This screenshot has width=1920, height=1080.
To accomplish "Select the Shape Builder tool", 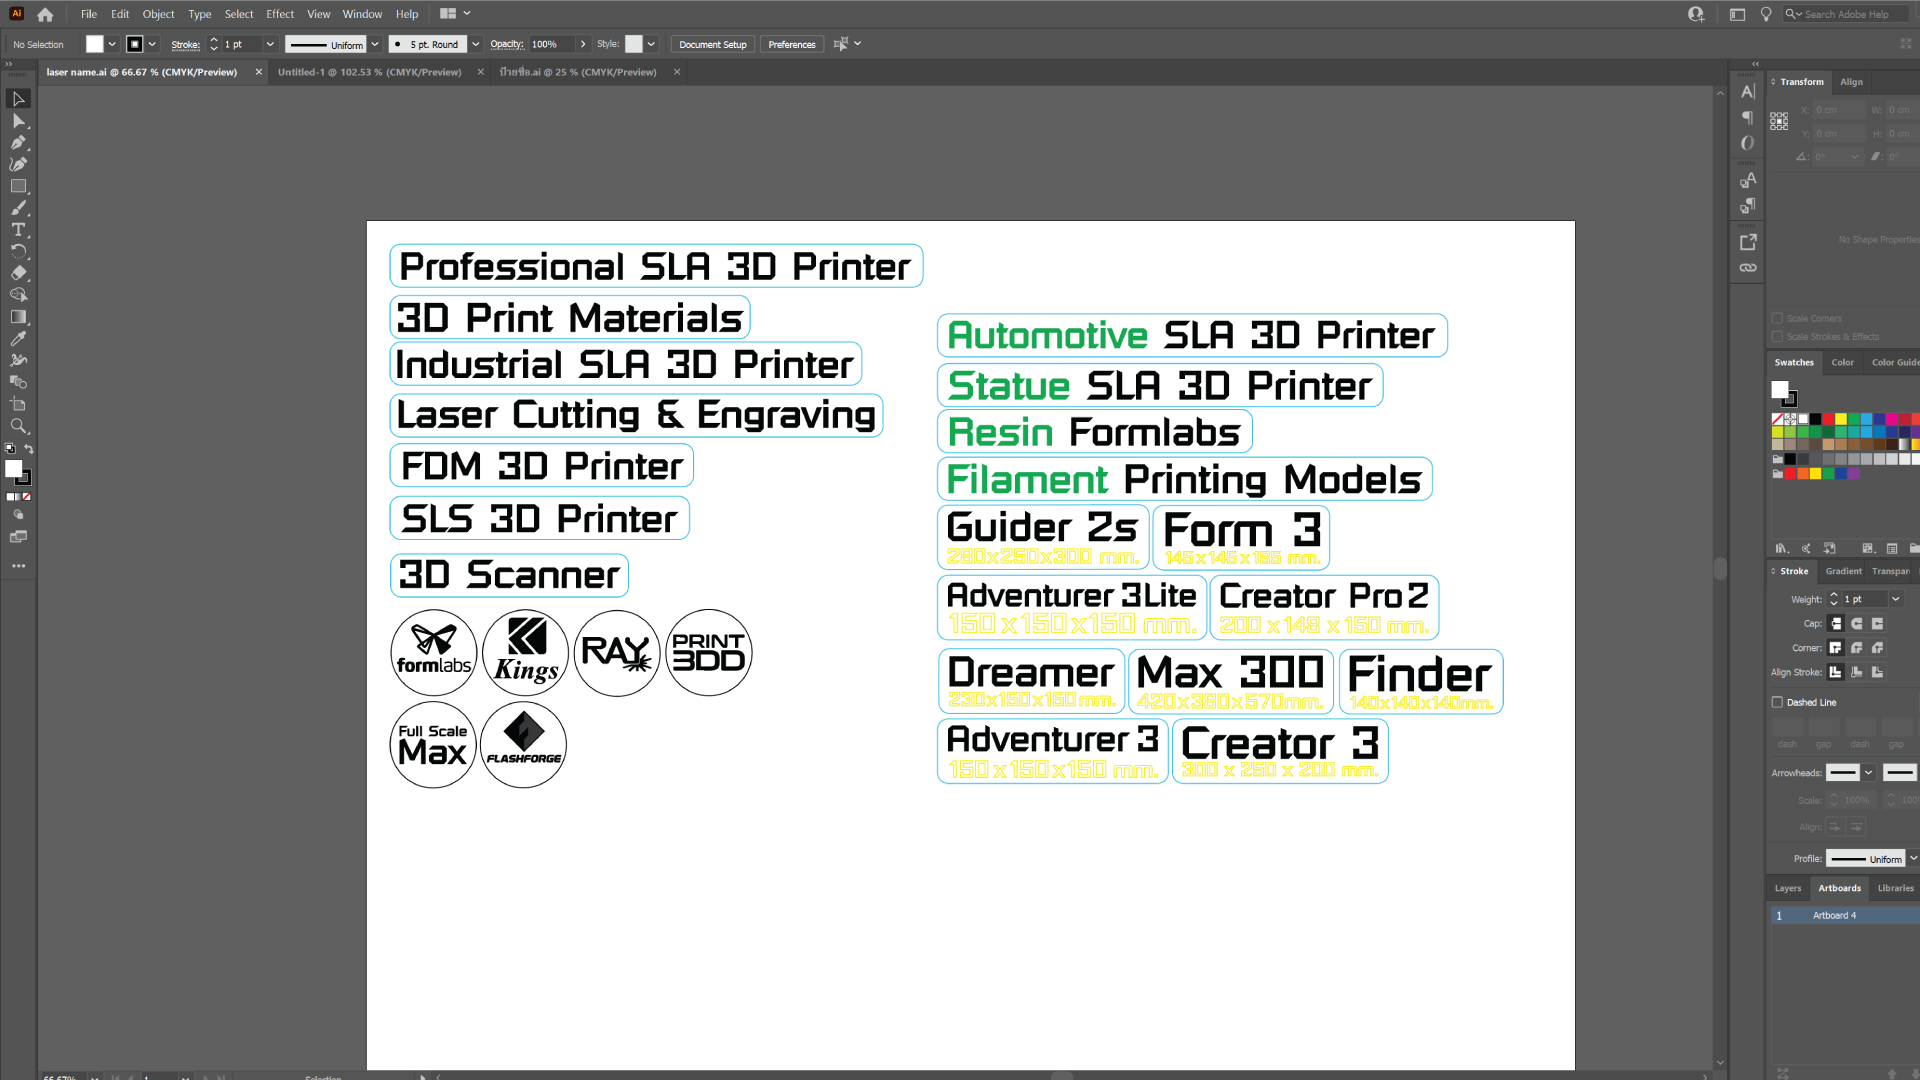I will pos(18,295).
